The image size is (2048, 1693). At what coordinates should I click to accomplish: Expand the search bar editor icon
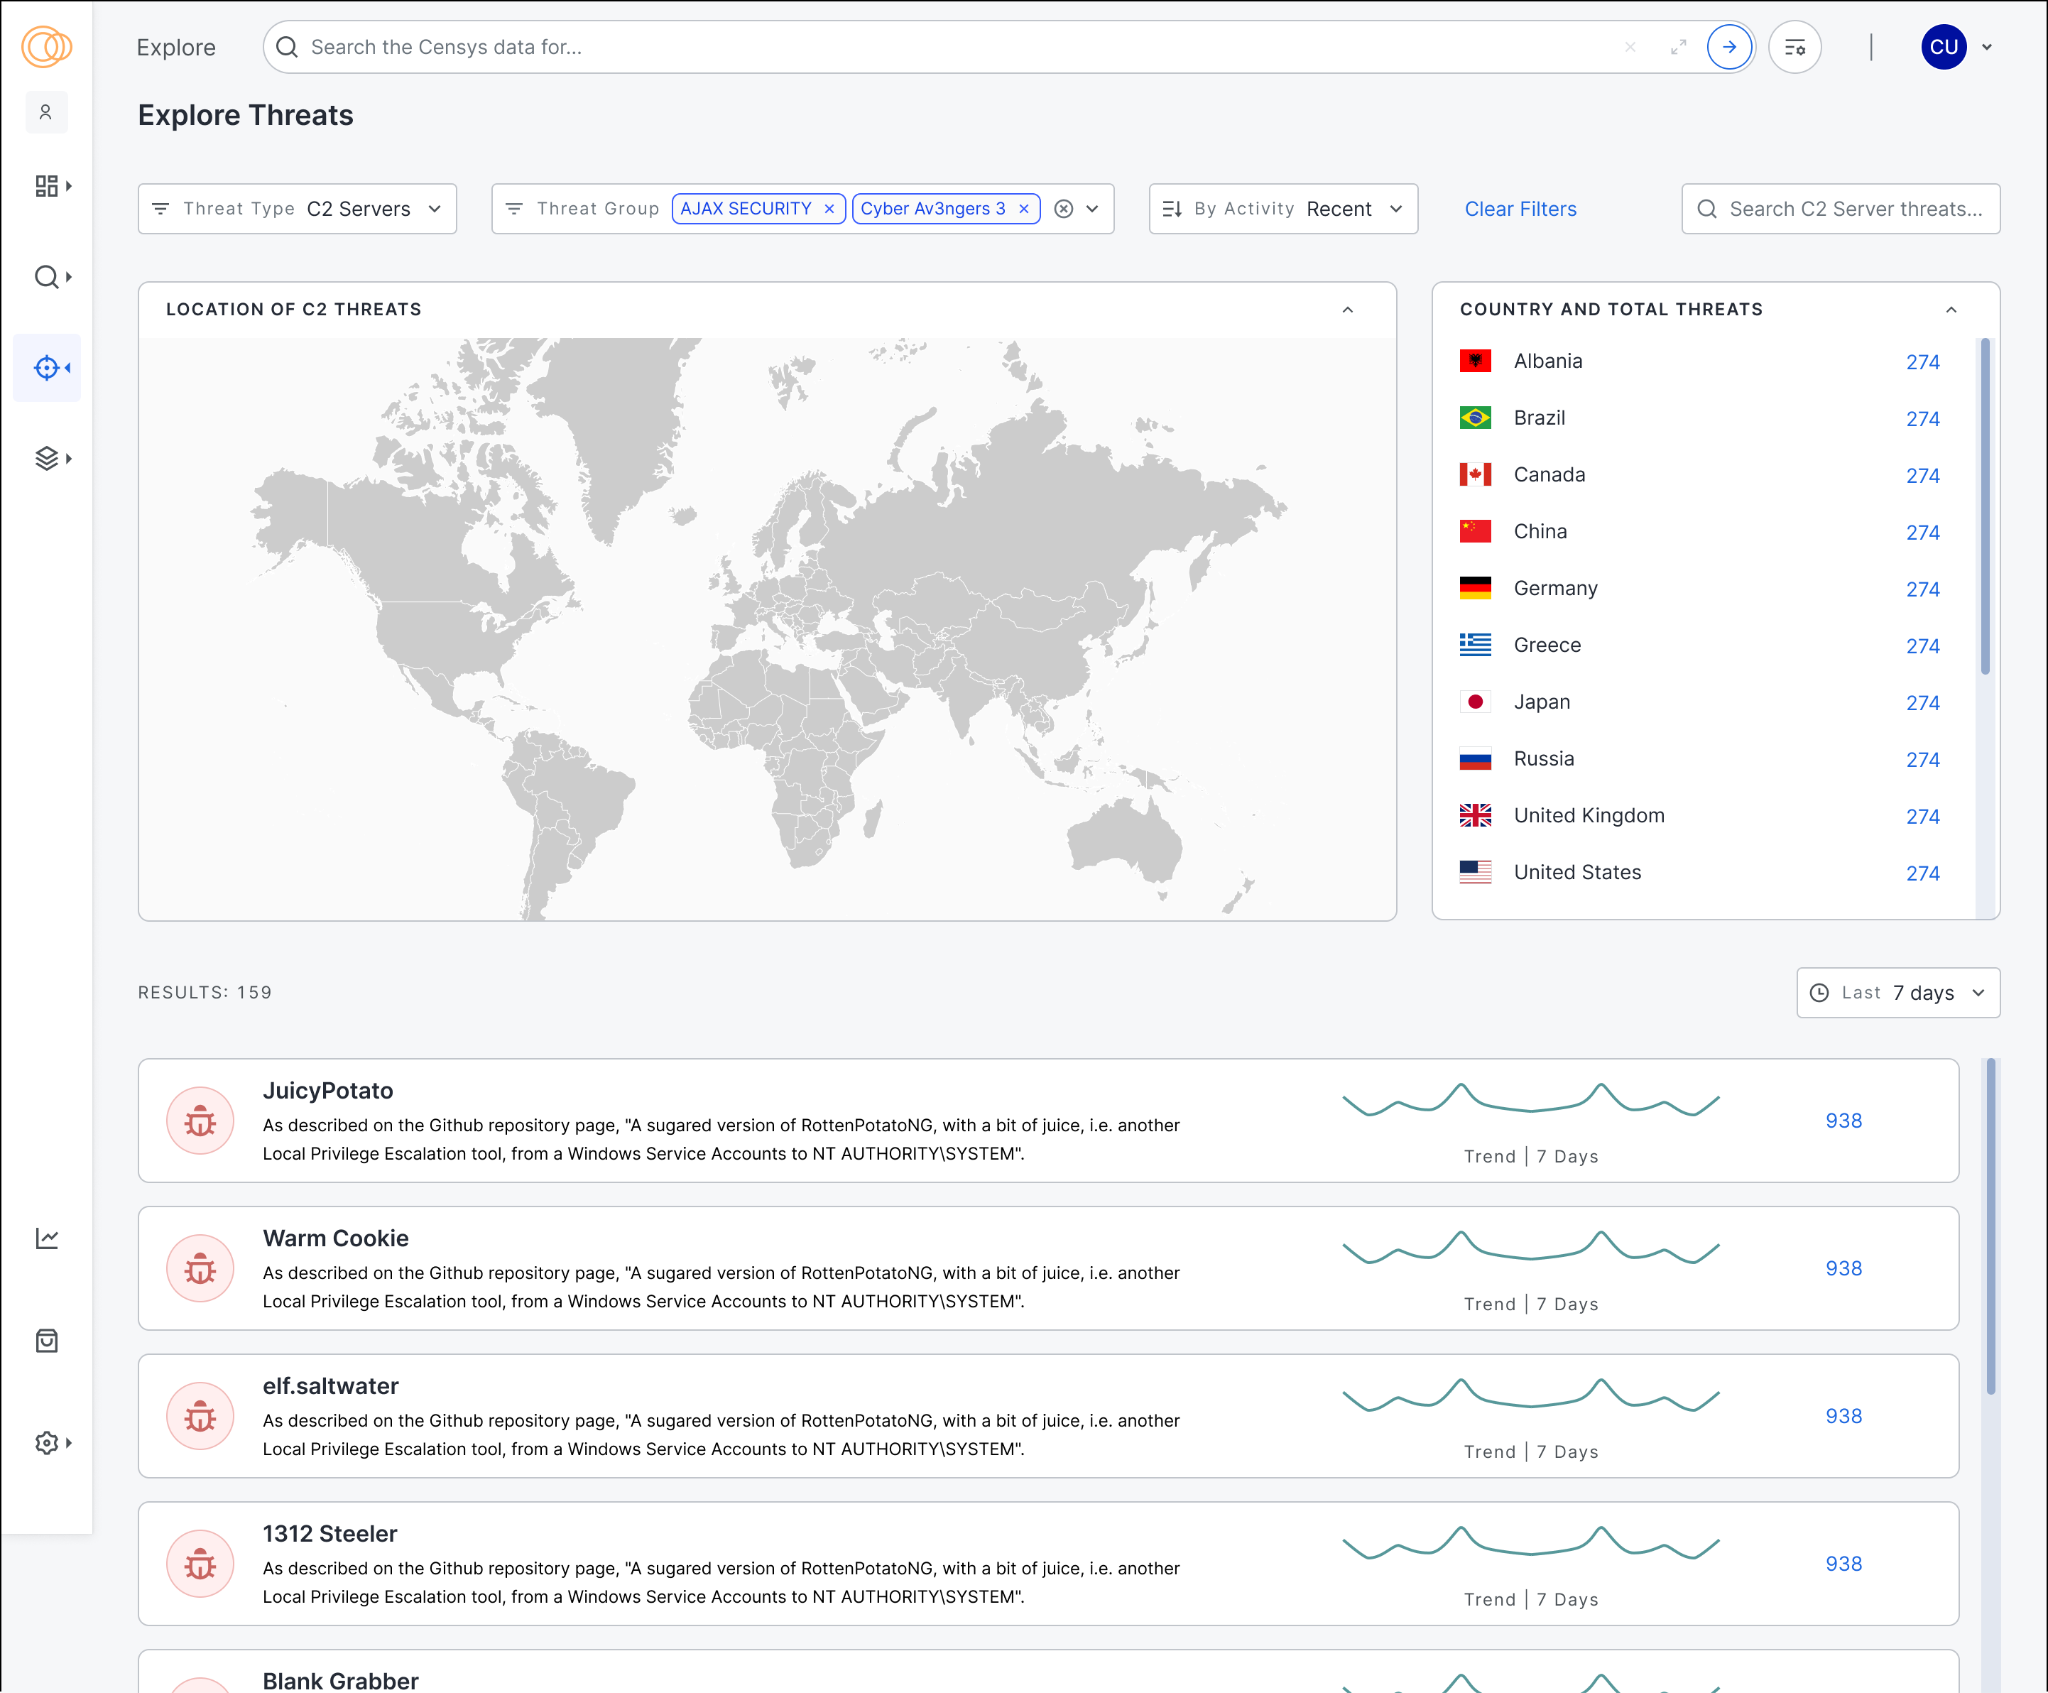1679,47
